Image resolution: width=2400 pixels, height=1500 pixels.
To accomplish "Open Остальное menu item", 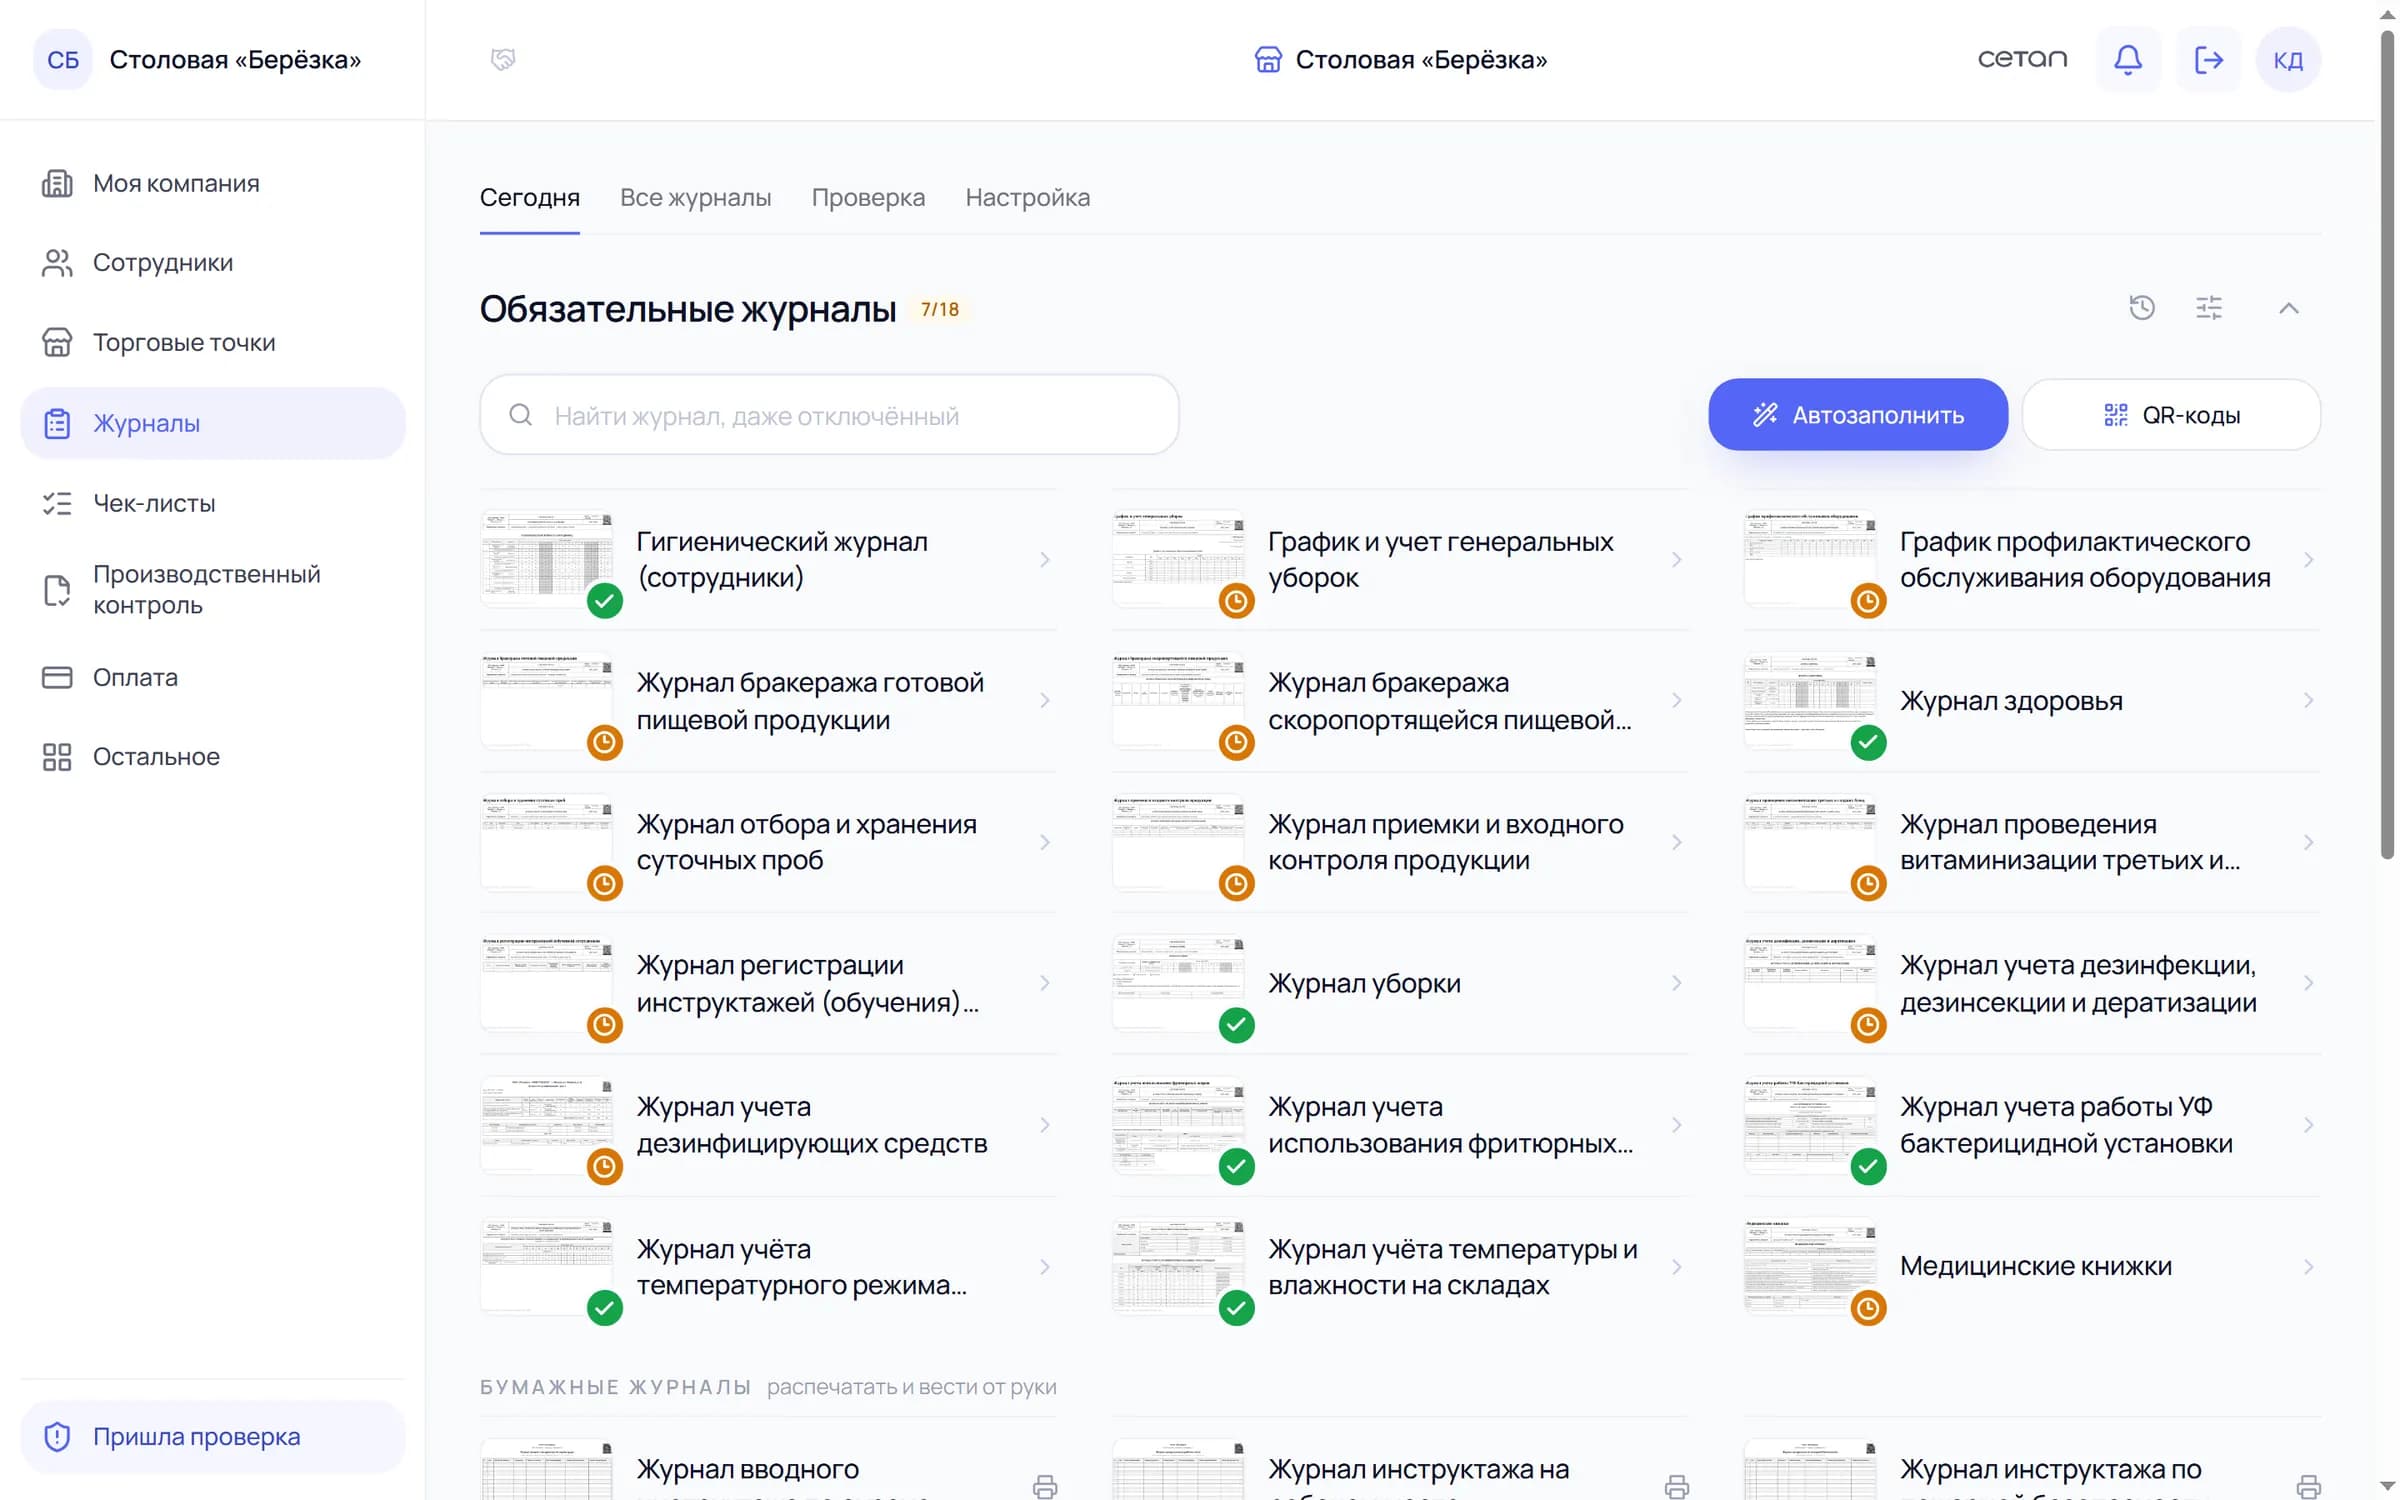I will pyautogui.click(x=212, y=757).
